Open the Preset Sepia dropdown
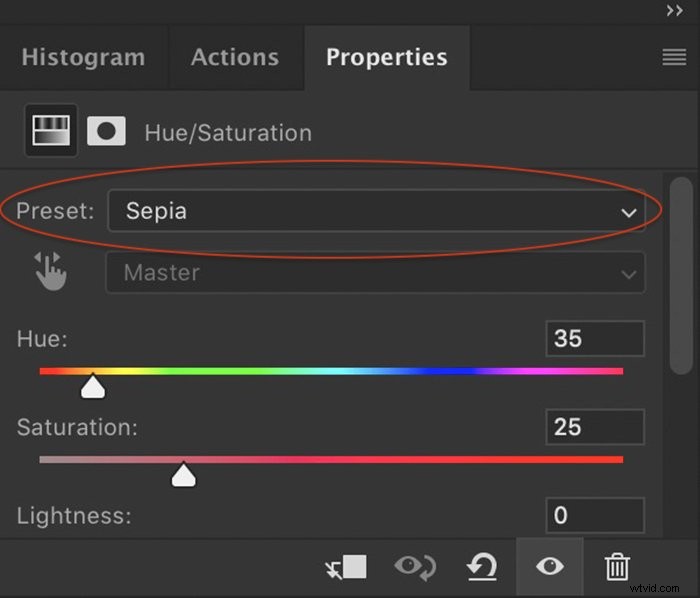700x598 pixels. point(376,211)
